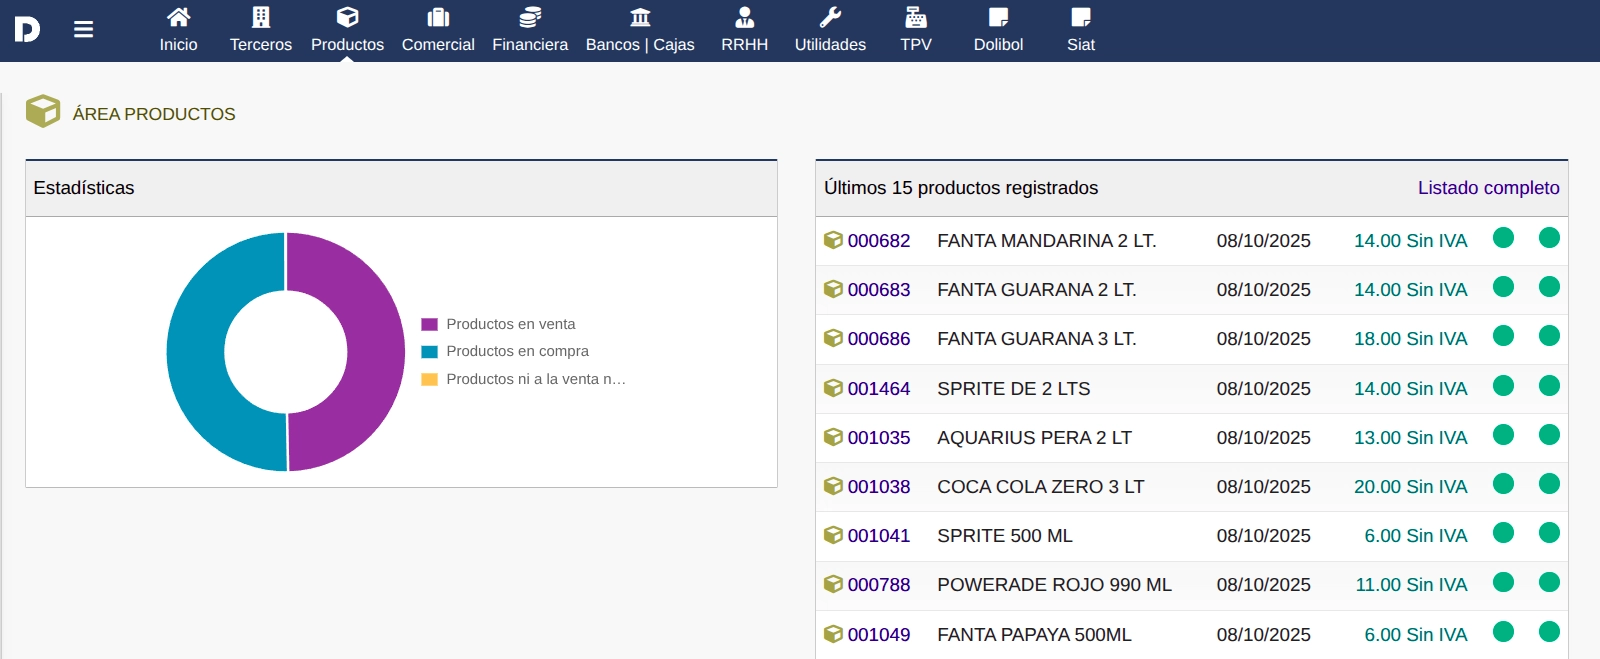Toggle the hamburger side menu
1600x659 pixels.
[84, 30]
